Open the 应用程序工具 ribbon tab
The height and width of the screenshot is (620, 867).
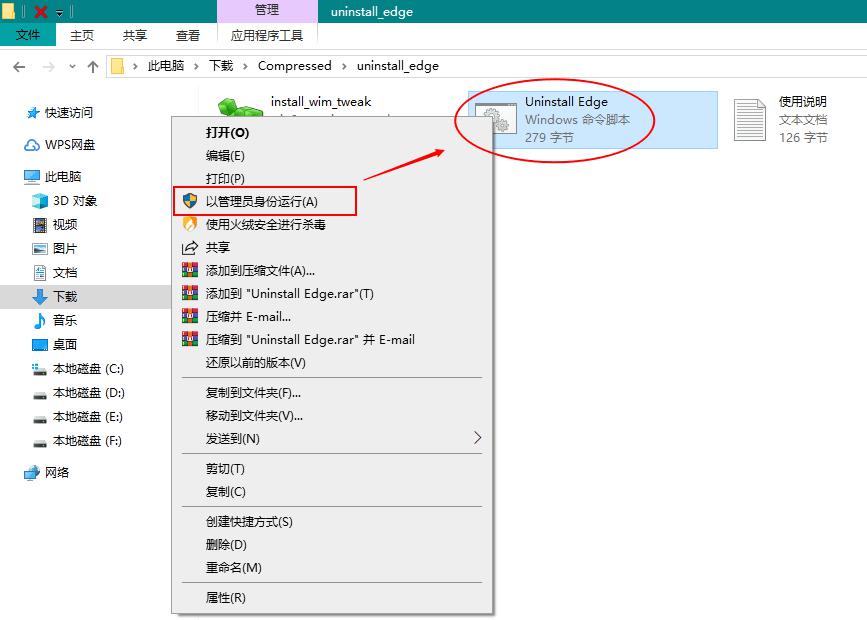267,35
